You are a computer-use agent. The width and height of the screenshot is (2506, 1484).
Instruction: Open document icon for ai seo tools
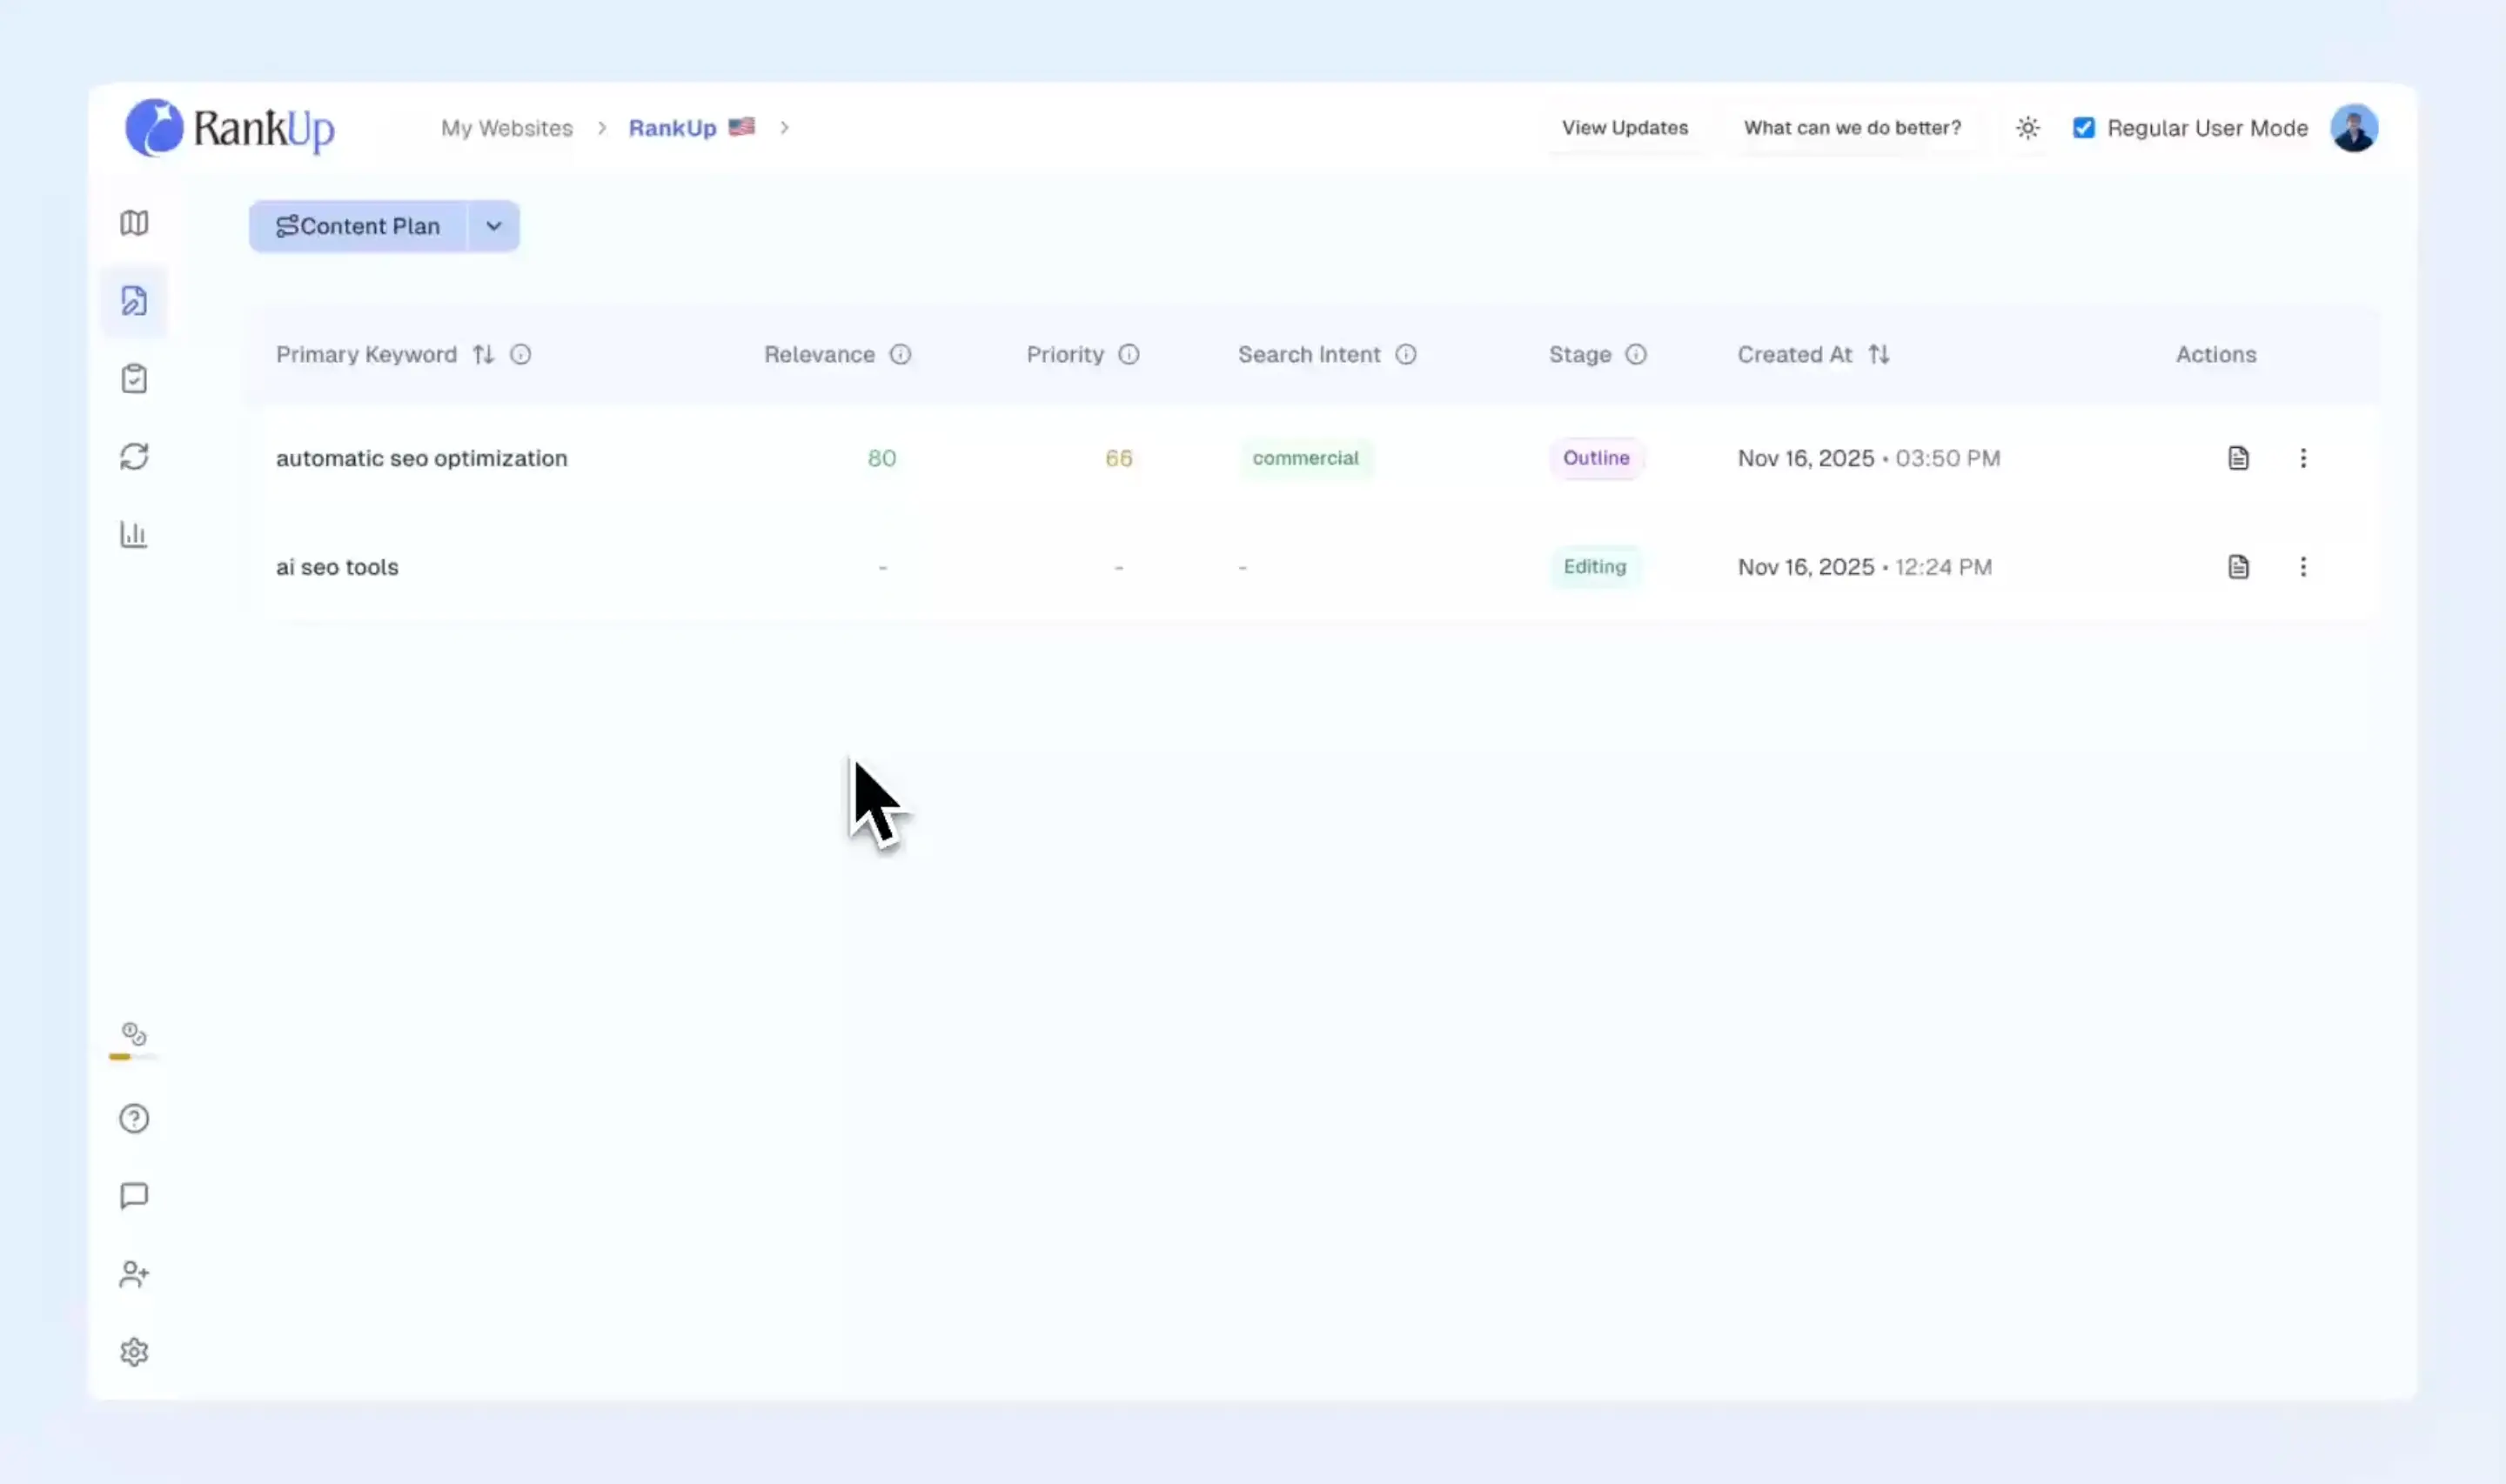(x=2238, y=567)
